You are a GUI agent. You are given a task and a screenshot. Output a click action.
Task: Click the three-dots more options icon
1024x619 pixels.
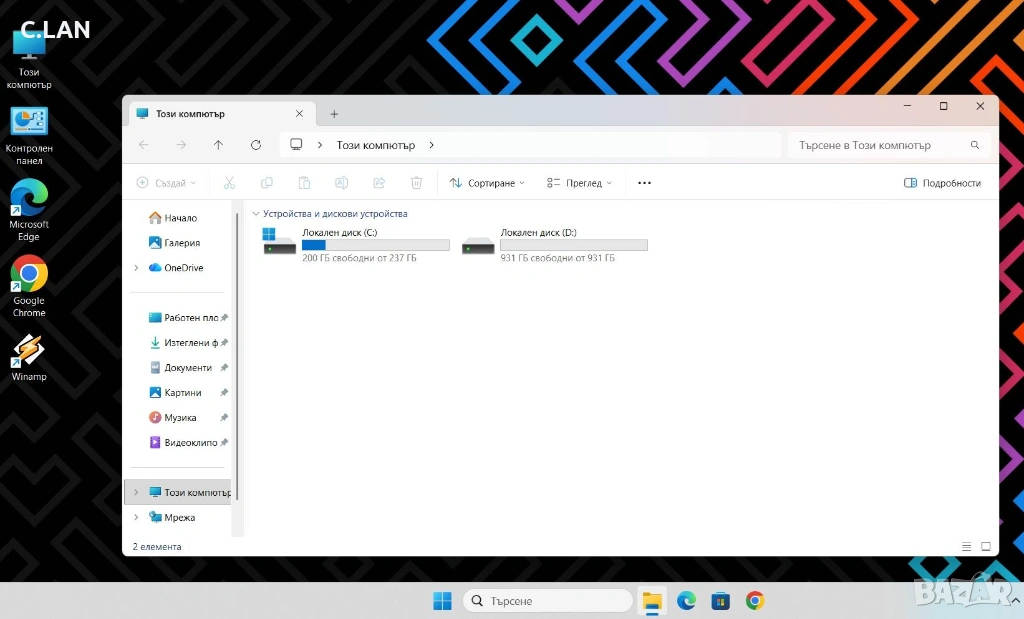[x=644, y=183]
